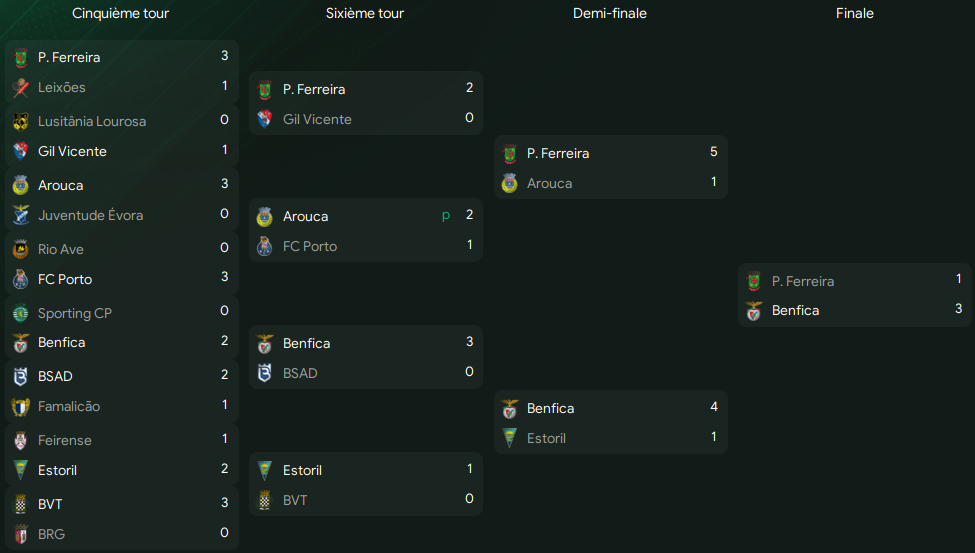Click the Rio Ave club crest
975x553 pixels.
21,249
